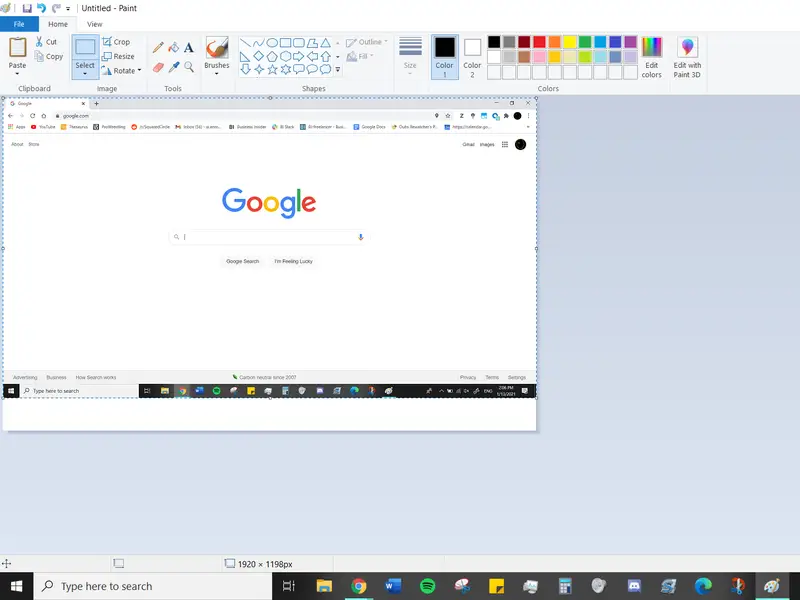This screenshot has height=600, width=800.
Task: Click the Copy button
Action: pyautogui.click(x=48, y=56)
